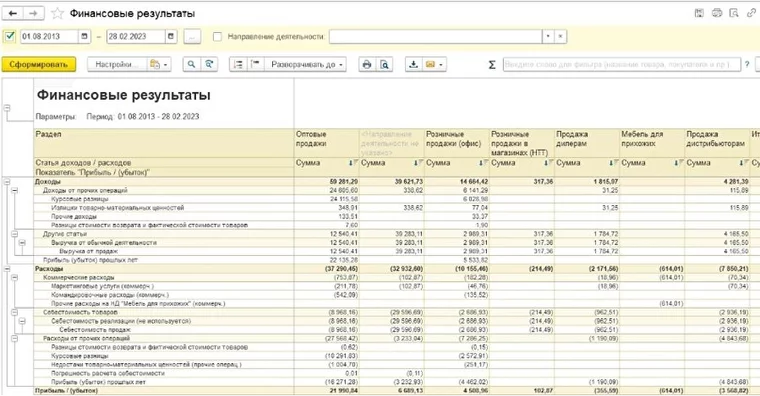
Task: Open period selection ellipsis button
Action: 192,36
